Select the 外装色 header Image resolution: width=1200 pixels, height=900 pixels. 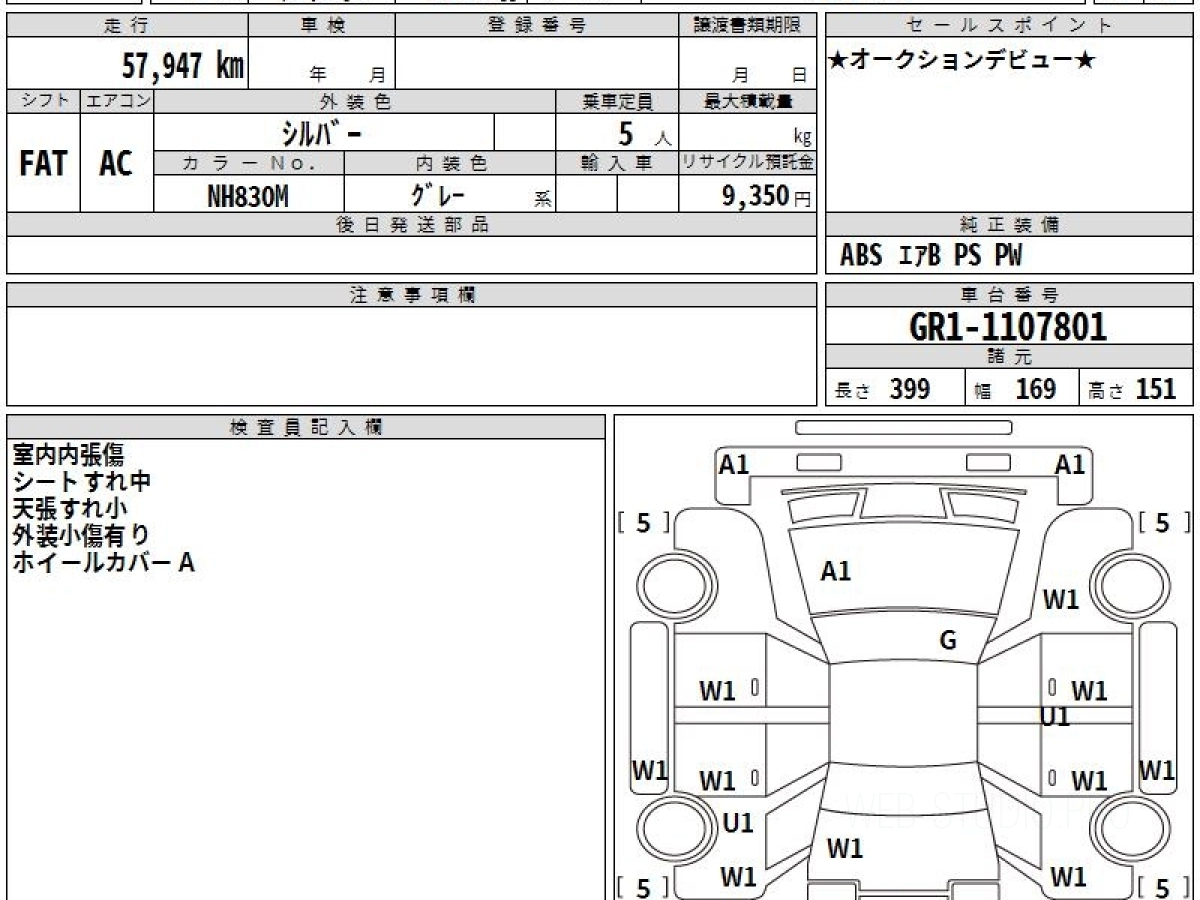pos(355,101)
